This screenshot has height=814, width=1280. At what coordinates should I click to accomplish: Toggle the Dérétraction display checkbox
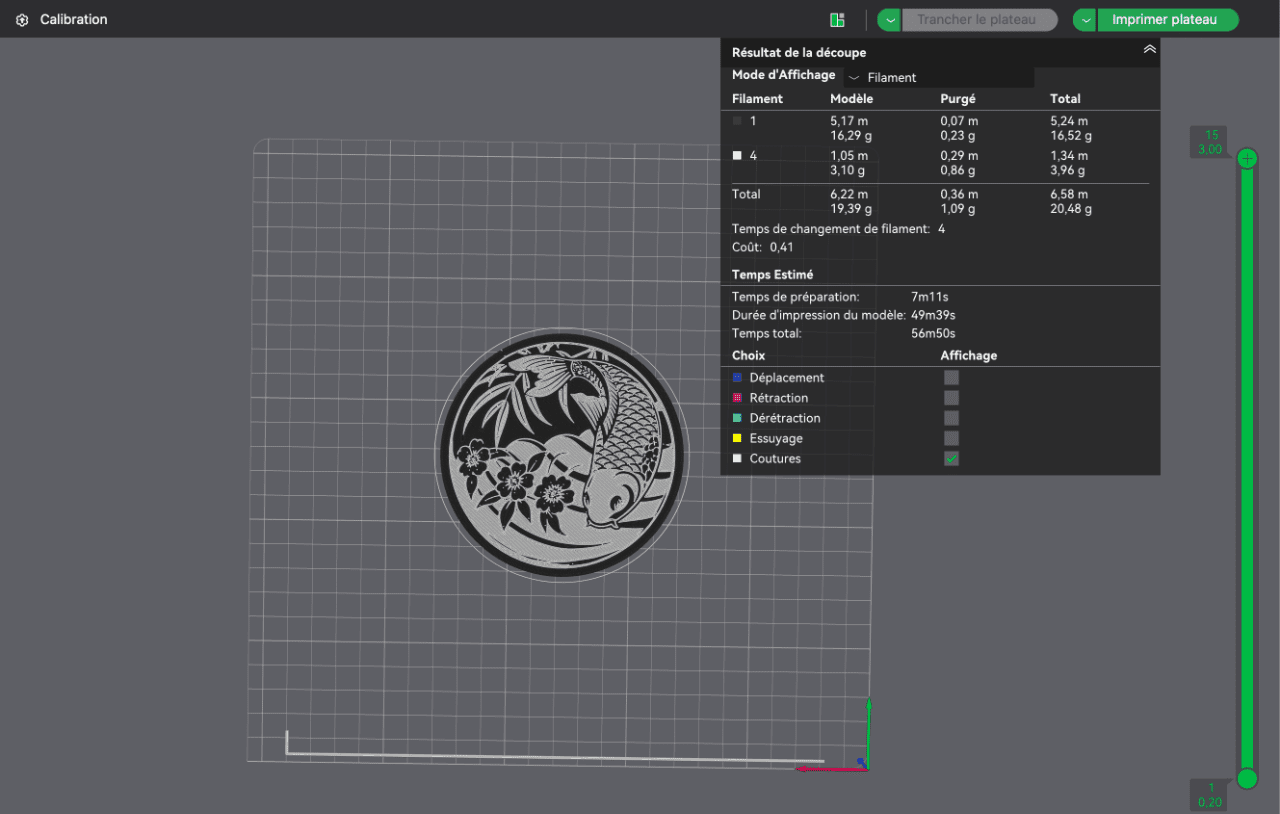tap(951, 418)
